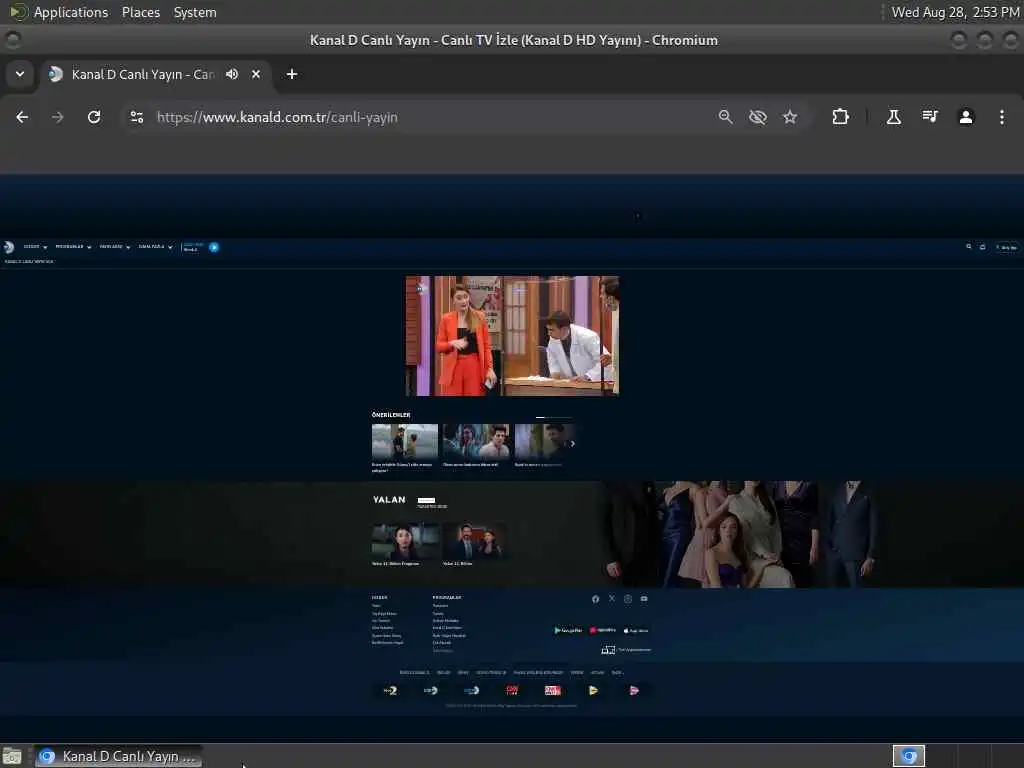Open the second Yalan episode thumbnail

tap(476, 541)
